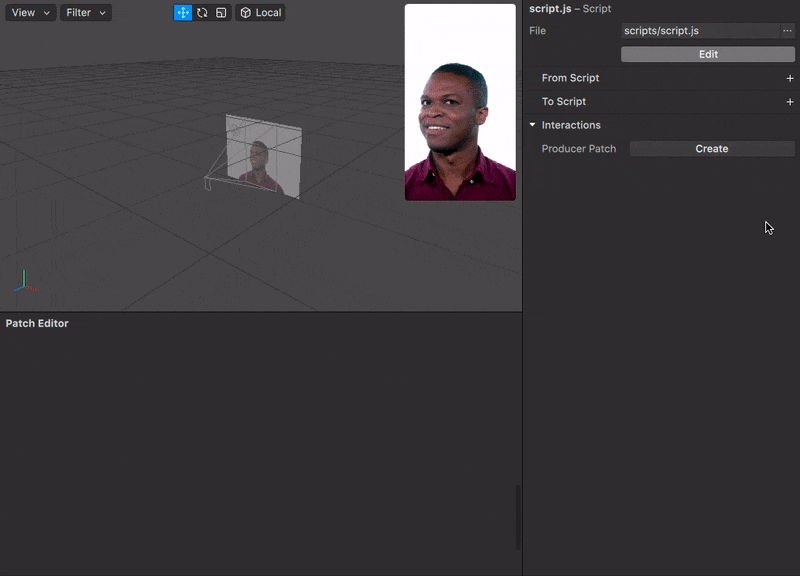Image resolution: width=800 pixels, height=576 pixels.
Task: Click the camera preview thumbnail
Action: click(x=459, y=103)
